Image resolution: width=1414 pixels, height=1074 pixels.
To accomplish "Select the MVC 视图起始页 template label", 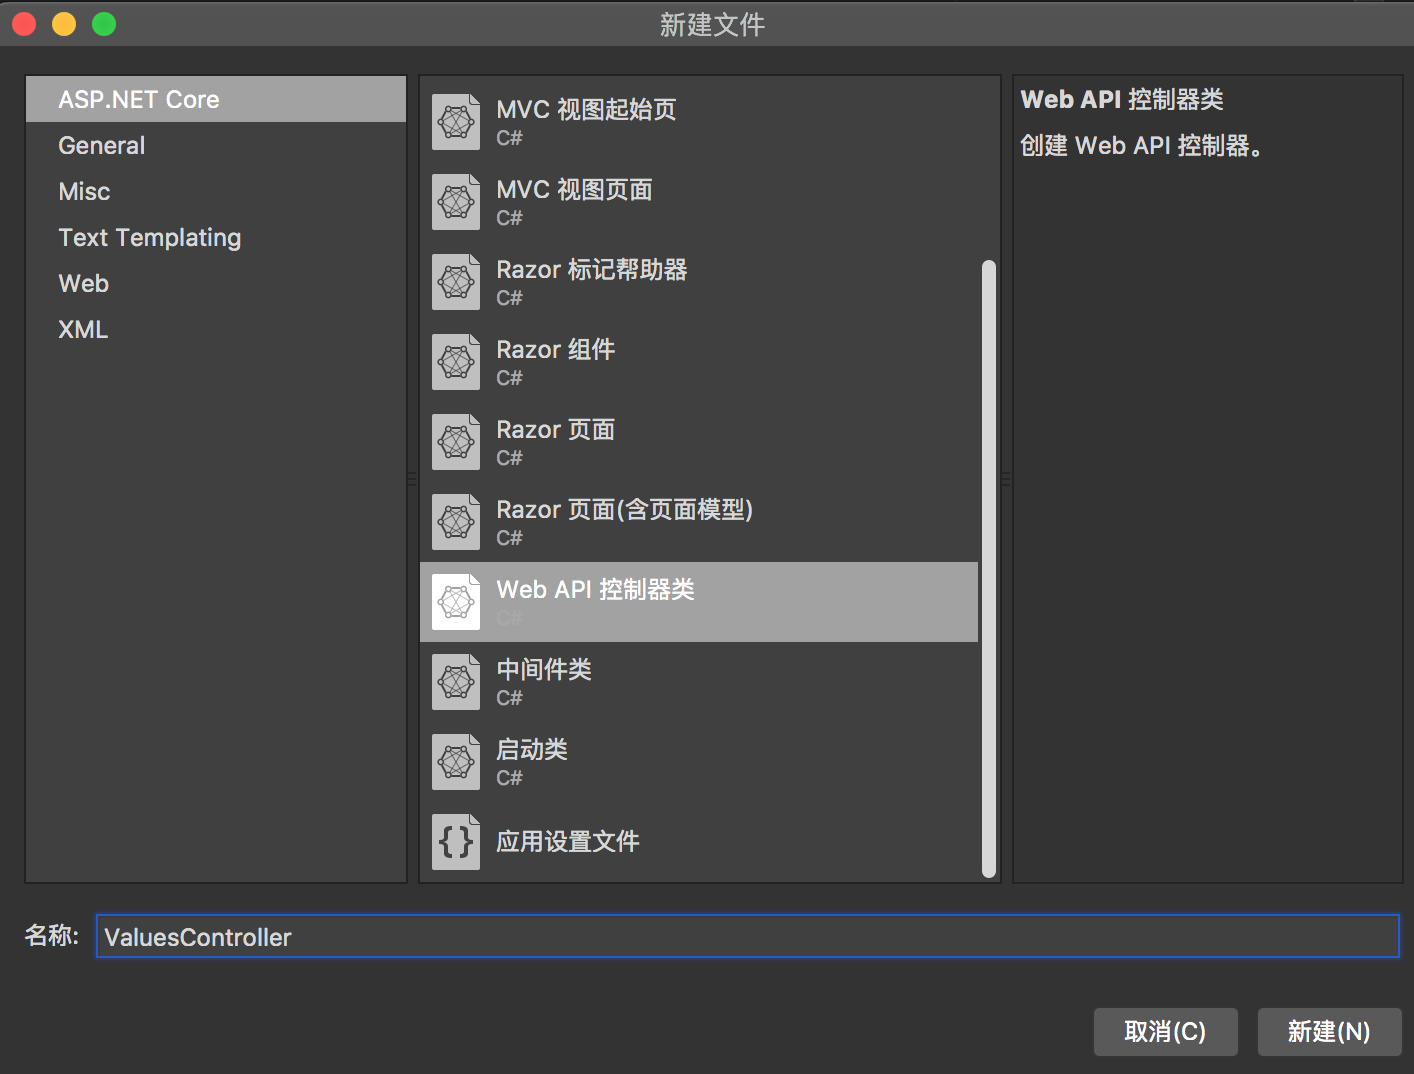I will click(x=586, y=109).
